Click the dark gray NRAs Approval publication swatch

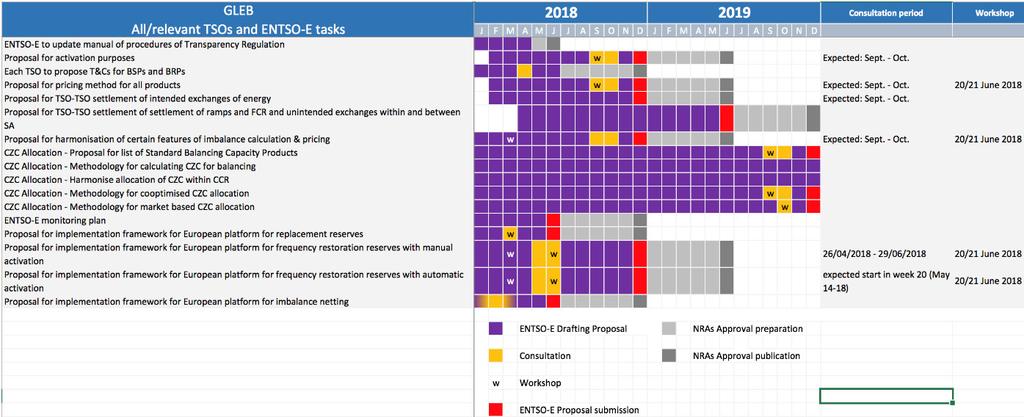pos(669,356)
